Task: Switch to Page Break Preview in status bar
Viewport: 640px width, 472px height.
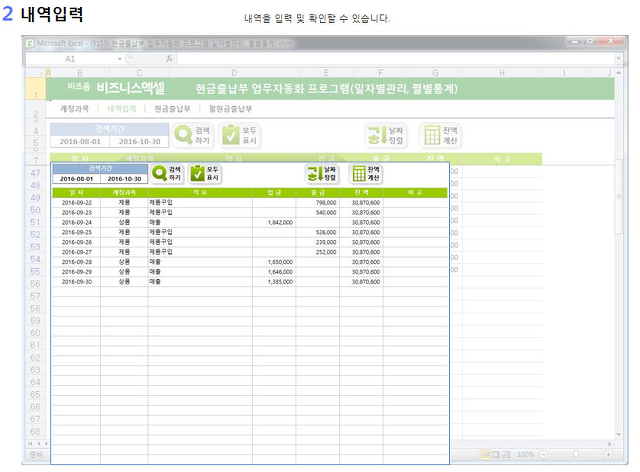Action: [506, 454]
